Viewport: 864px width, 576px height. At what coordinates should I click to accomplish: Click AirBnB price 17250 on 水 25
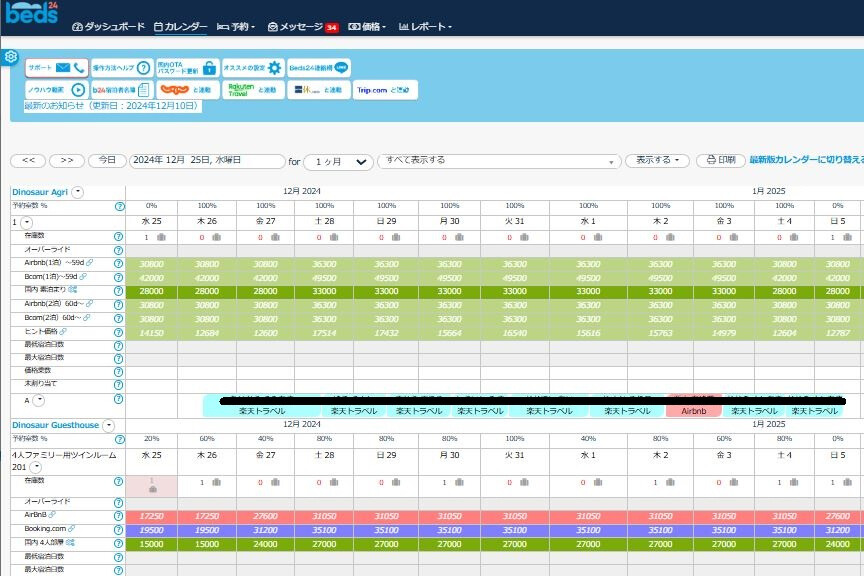pos(152,516)
